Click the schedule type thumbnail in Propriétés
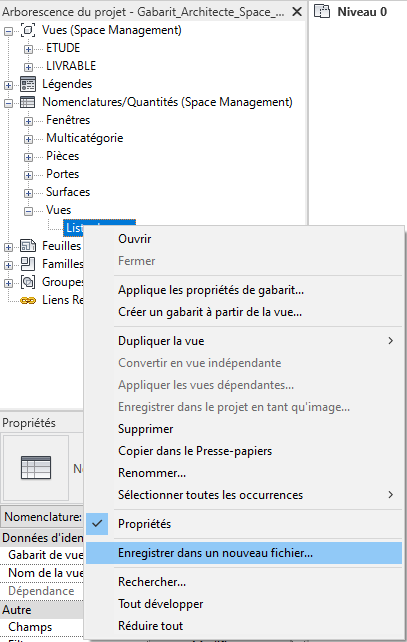407x642 pixels. coord(36,468)
